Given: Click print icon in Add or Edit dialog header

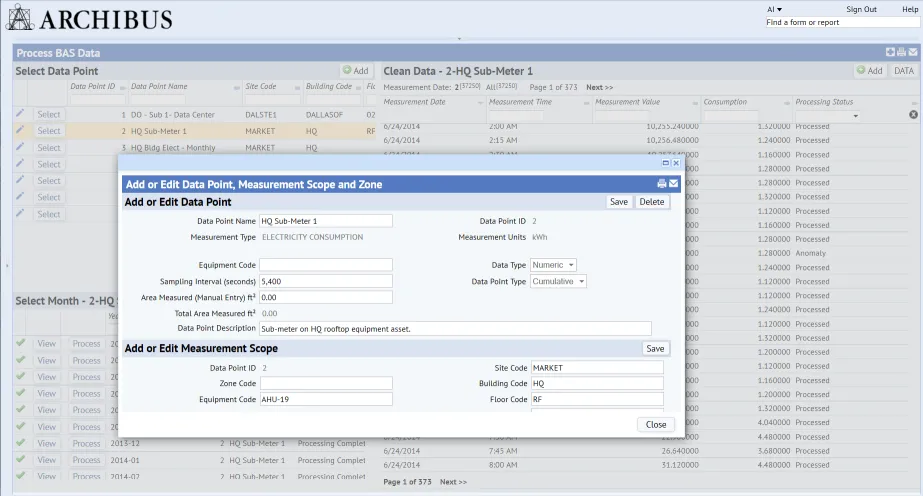Looking at the screenshot, I should 662,184.
